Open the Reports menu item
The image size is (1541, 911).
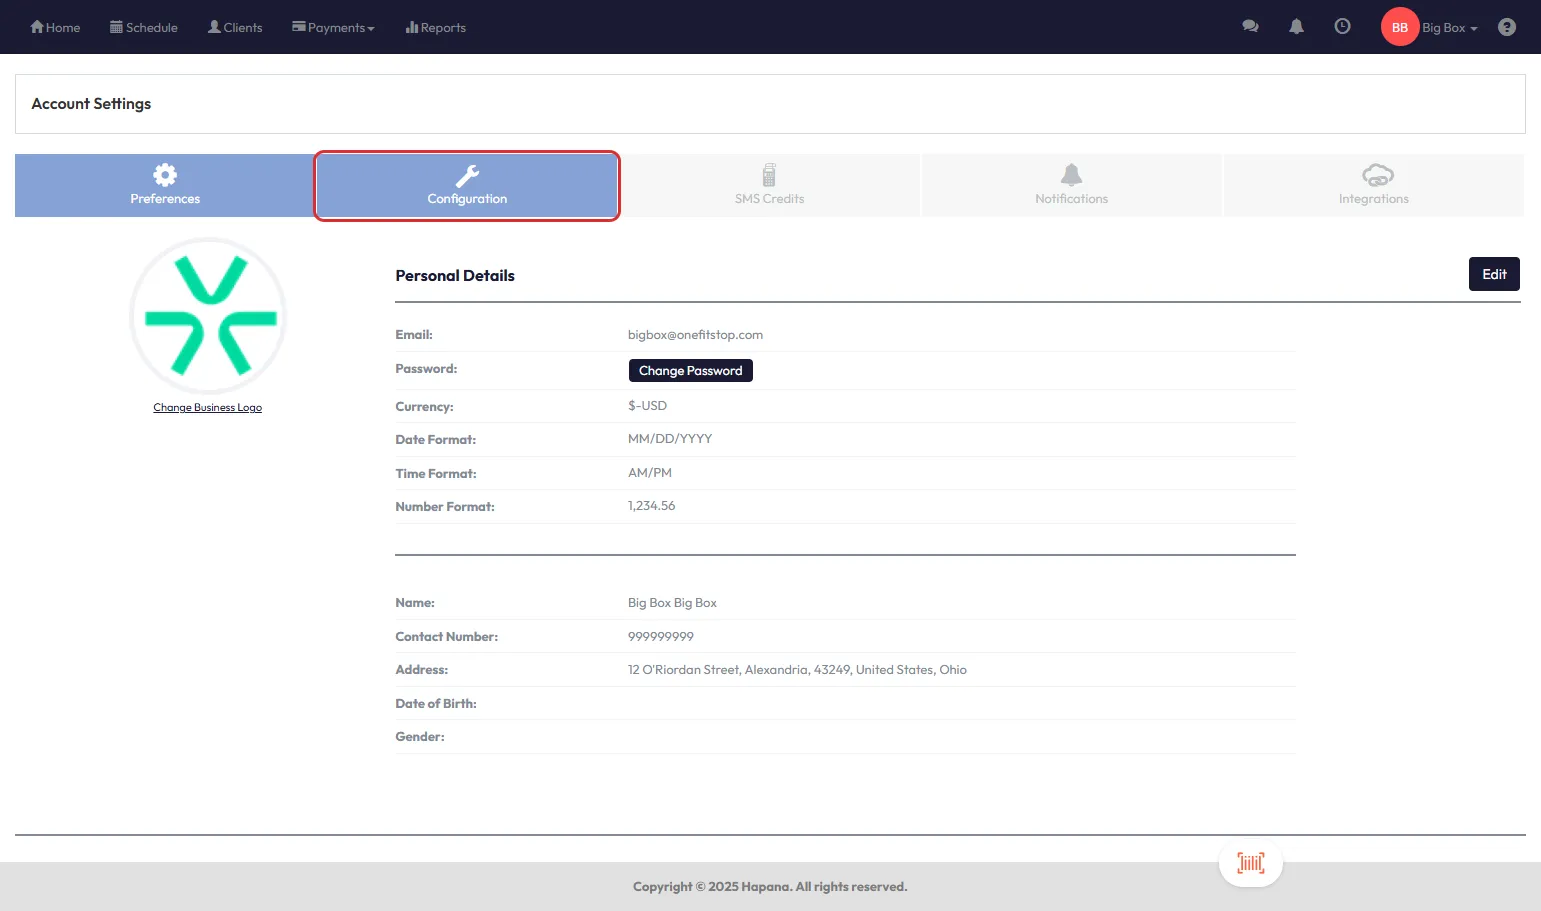point(436,27)
